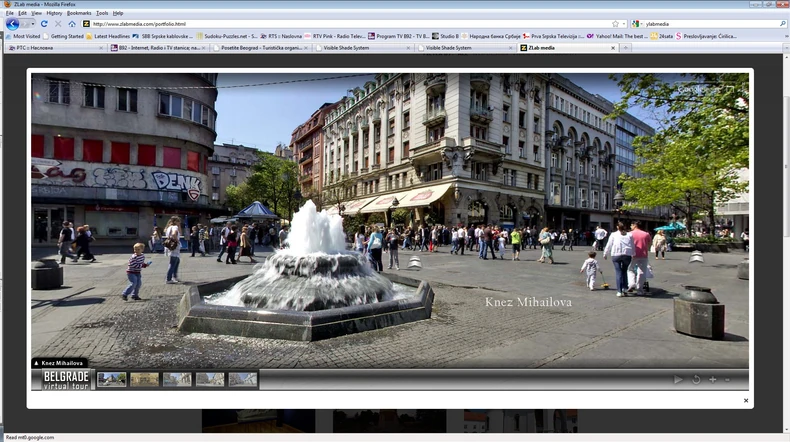This screenshot has height=442, width=790.
Task: Zoom out with the minus icon
Action: (x=728, y=379)
